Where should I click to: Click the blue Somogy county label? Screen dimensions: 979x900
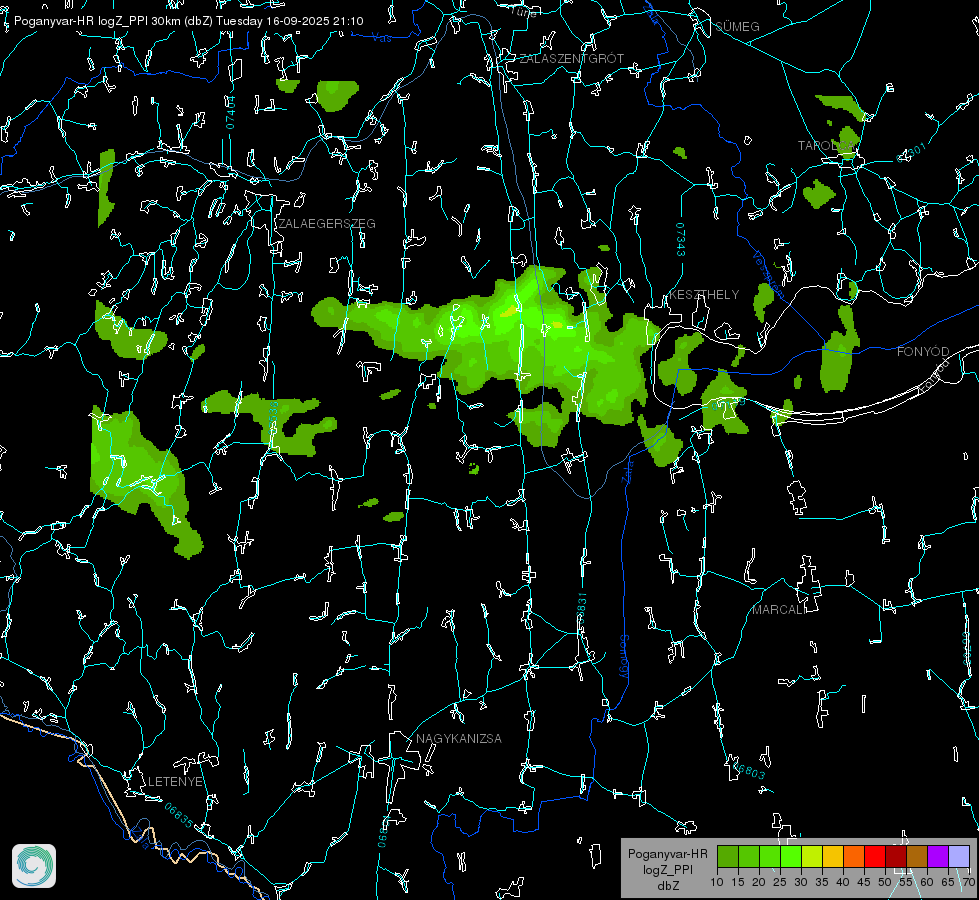tap(624, 656)
